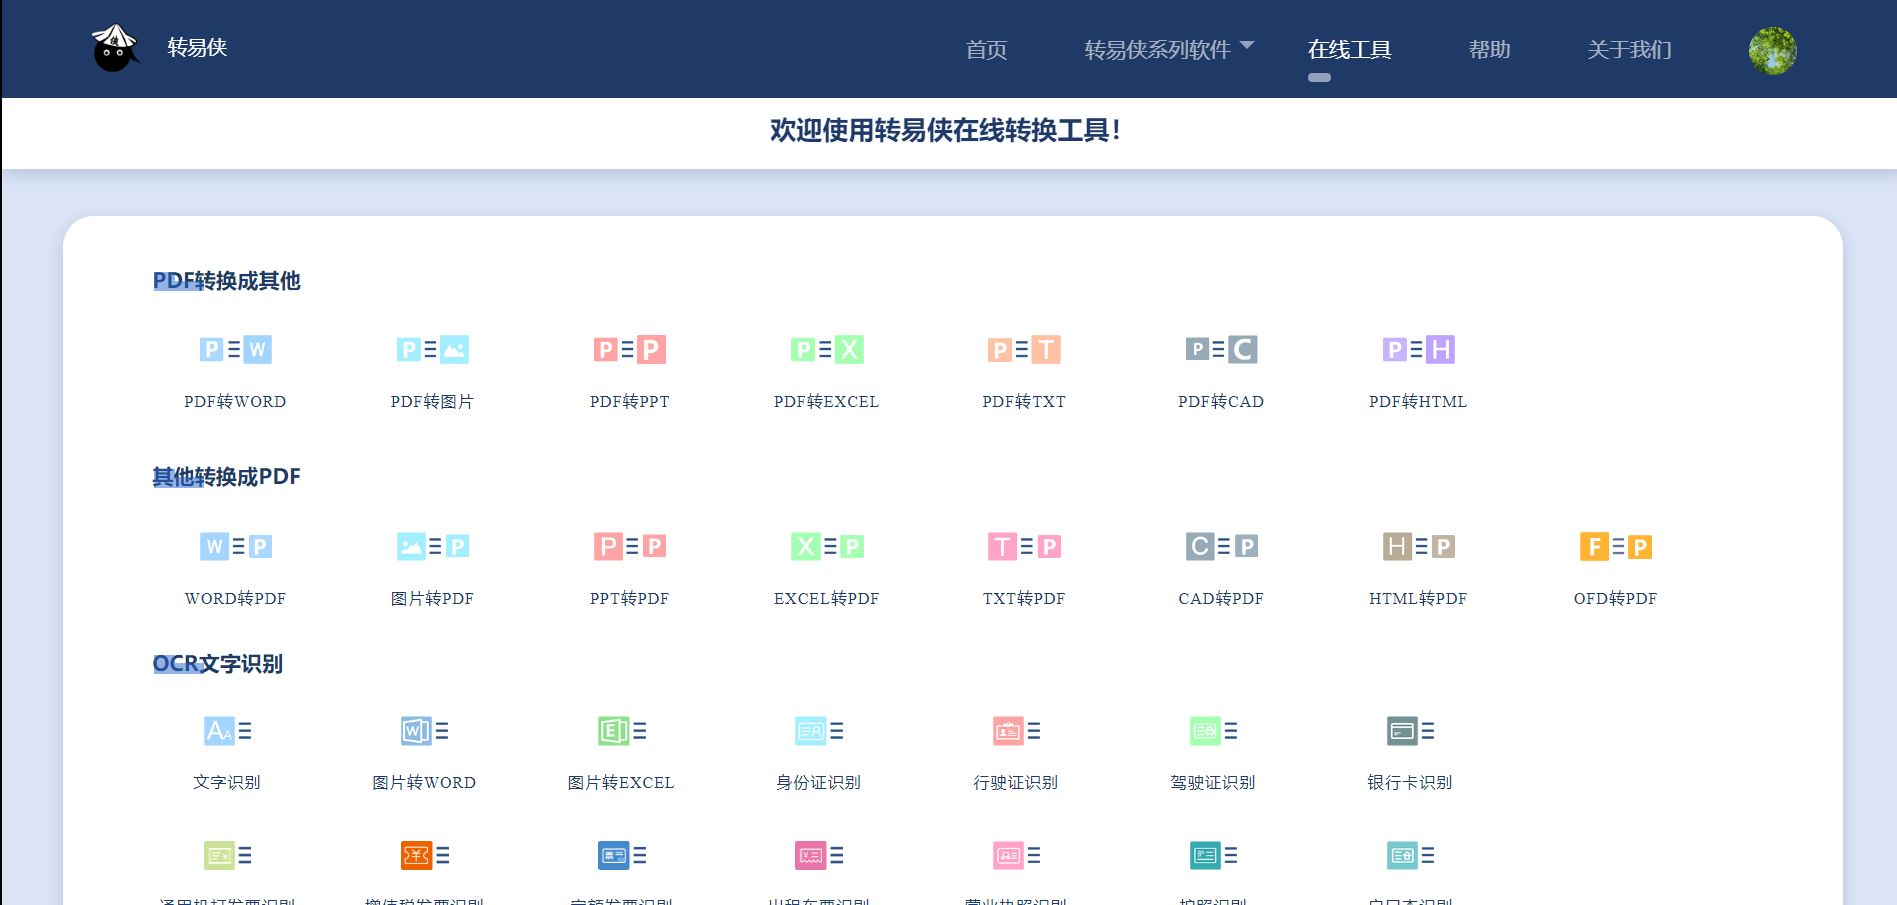Viewport: 1897px width, 905px height.
Task: Open the PDF转TXT converter icon
Action: tap(1024, 350)
